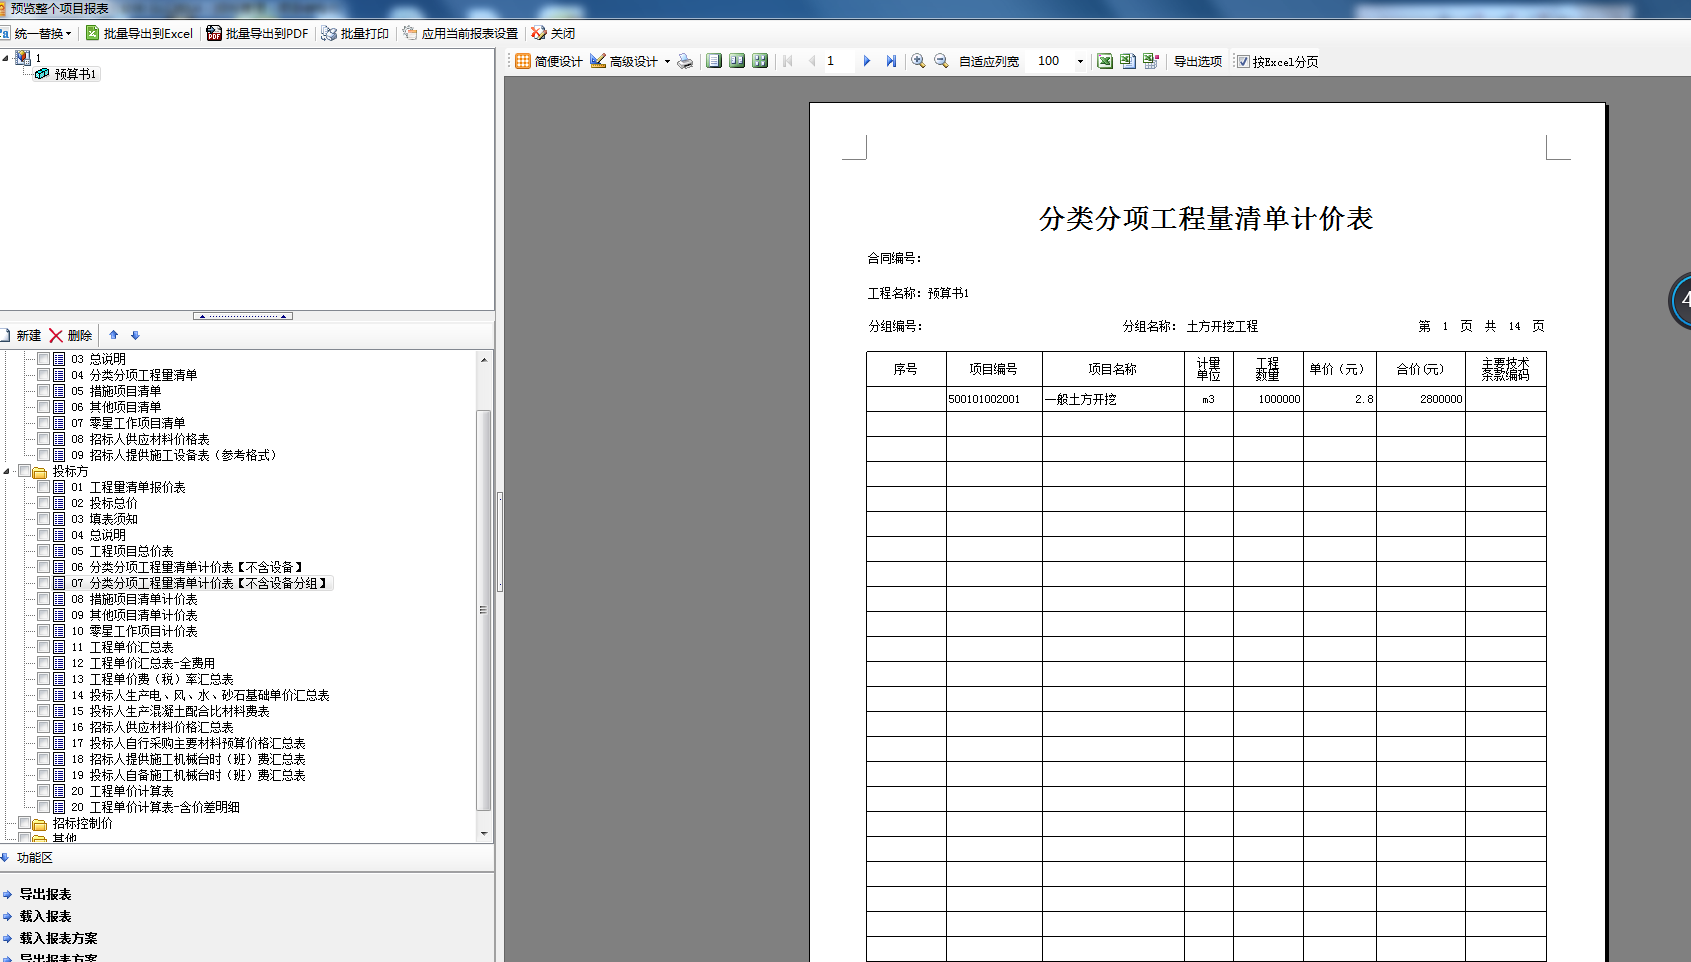Toggle the 按Excel分页 checkbox

[1243, 61]
